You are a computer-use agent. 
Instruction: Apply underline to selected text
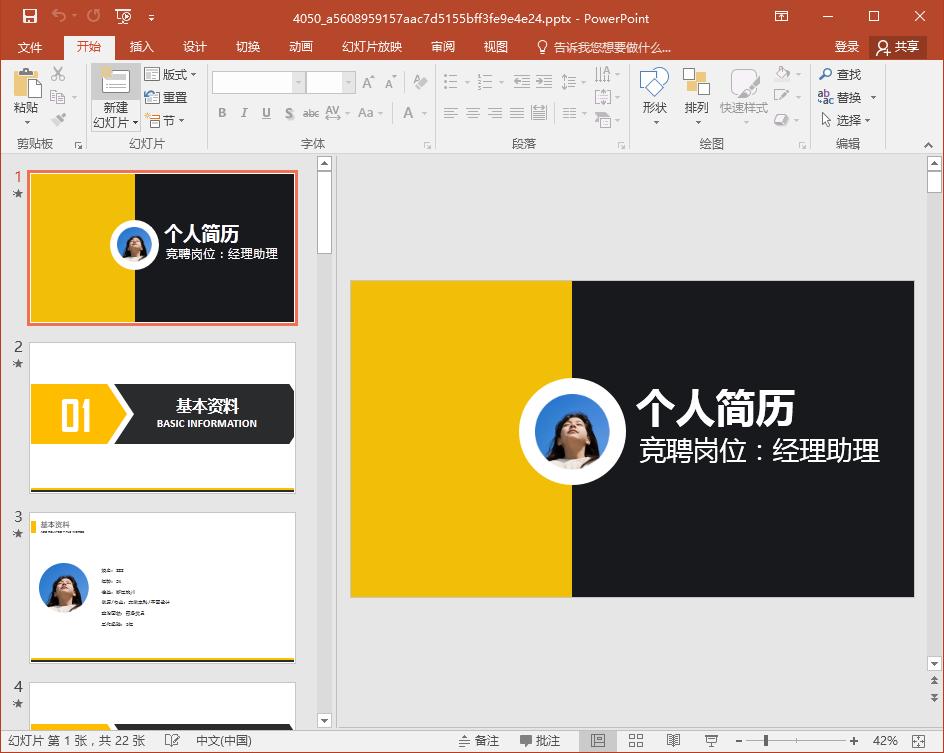264,113
